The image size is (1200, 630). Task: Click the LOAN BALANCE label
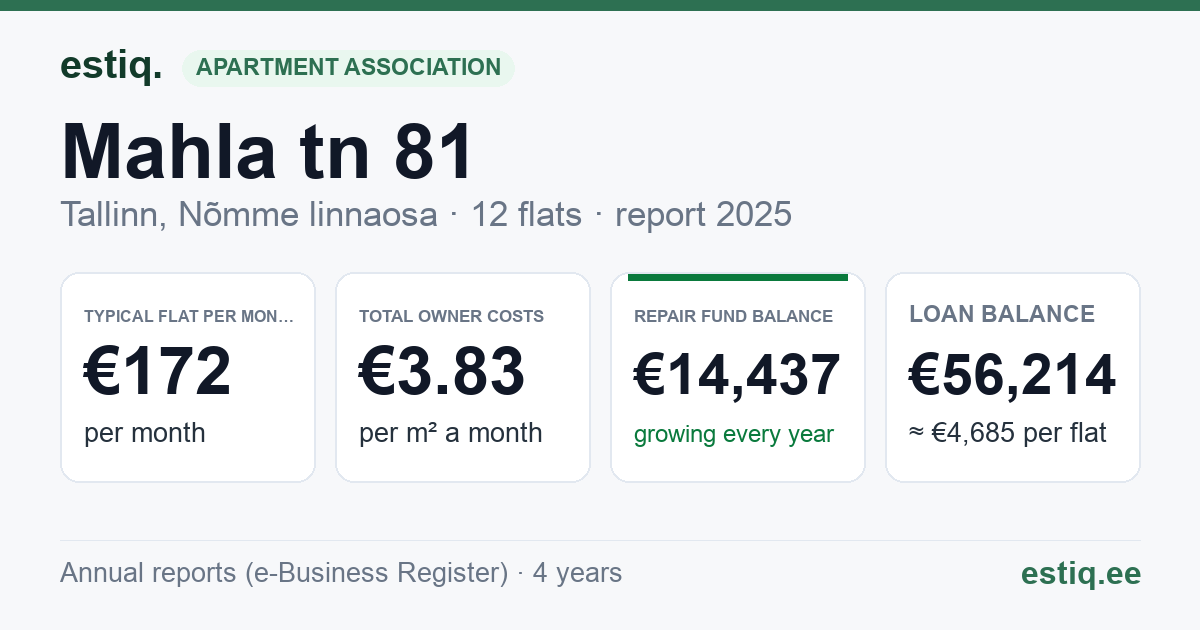point(1002,314)
